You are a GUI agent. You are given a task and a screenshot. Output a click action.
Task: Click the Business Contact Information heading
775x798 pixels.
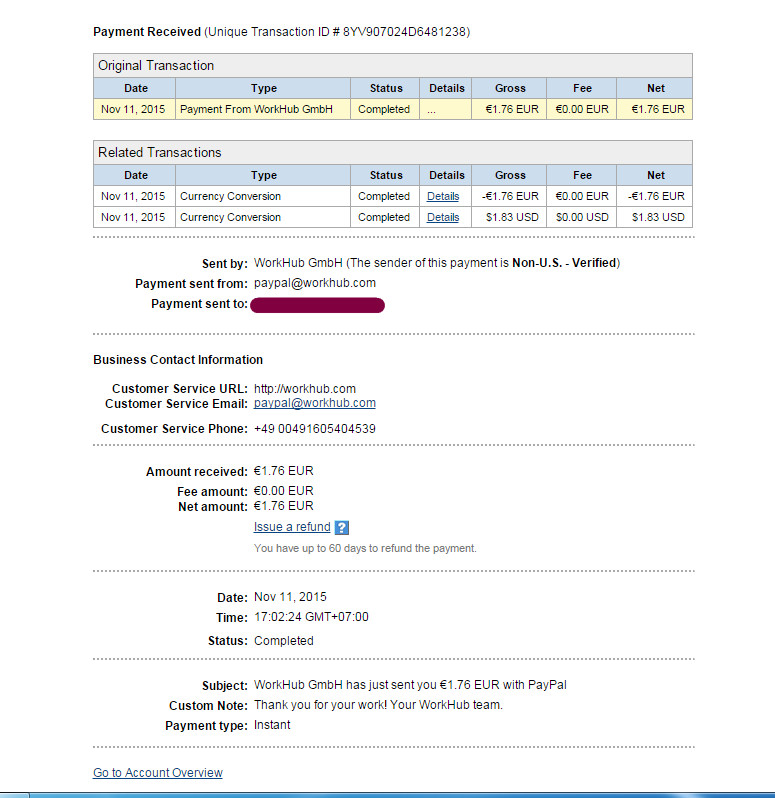tap(178, 360)
